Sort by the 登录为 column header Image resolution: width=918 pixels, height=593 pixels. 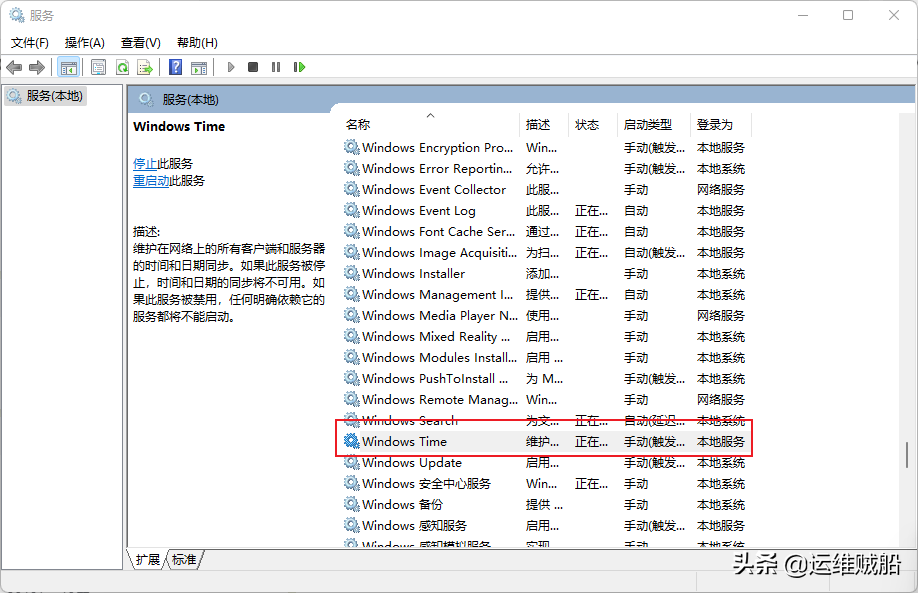pos(721,124)
